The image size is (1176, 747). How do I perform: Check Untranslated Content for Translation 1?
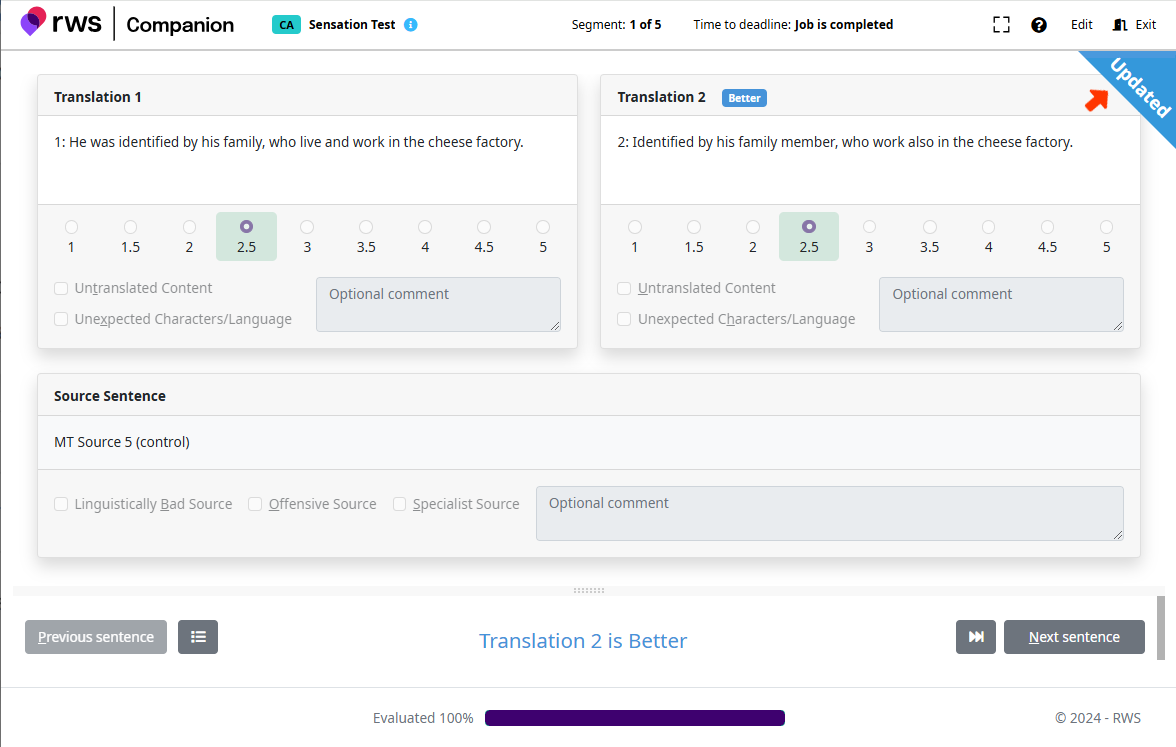(x=62, y=288)
